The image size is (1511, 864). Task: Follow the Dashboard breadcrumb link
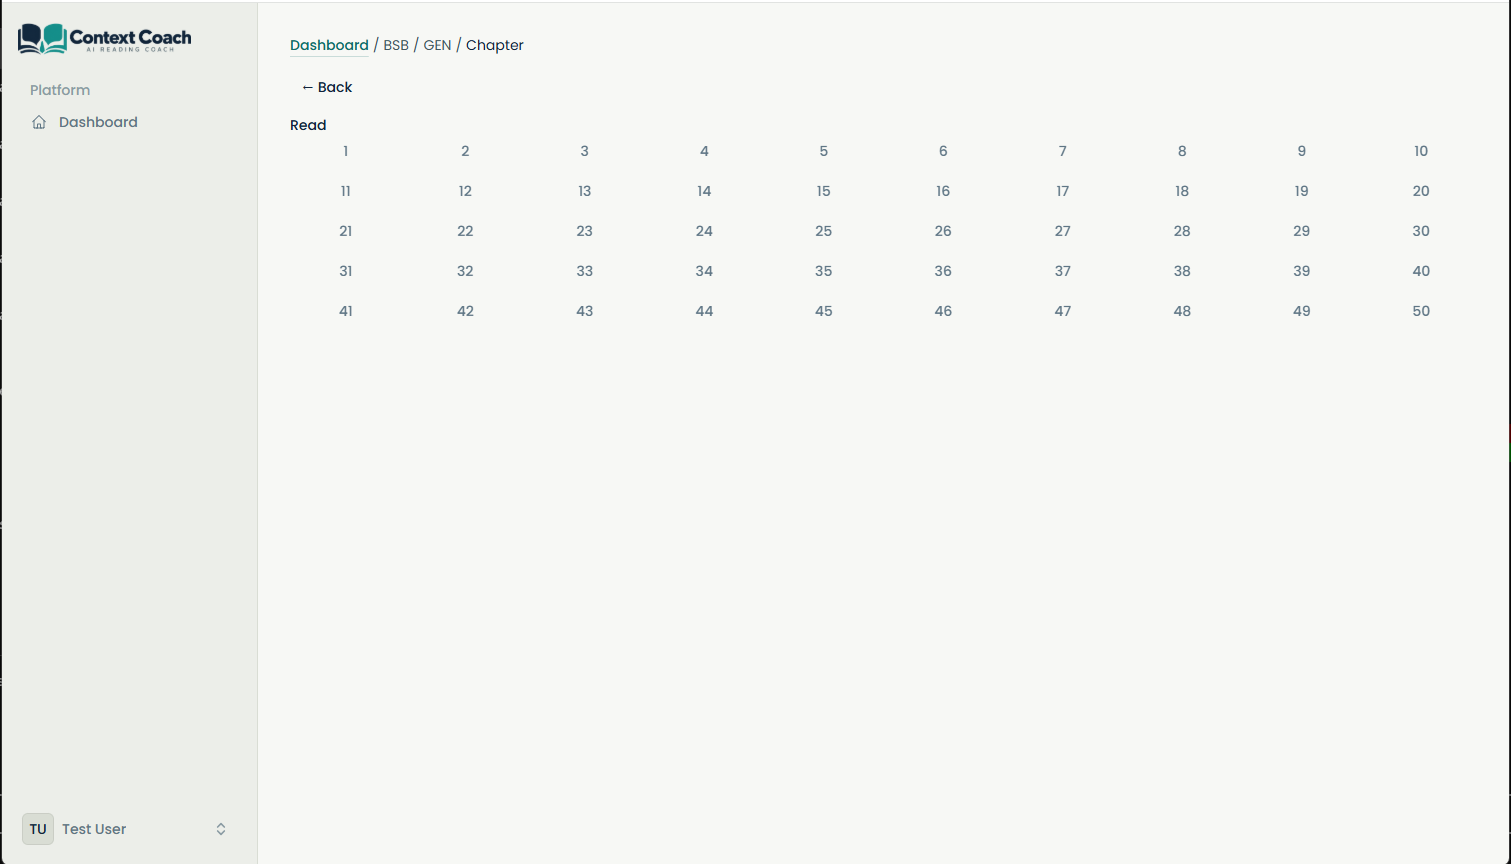[329, 45]
